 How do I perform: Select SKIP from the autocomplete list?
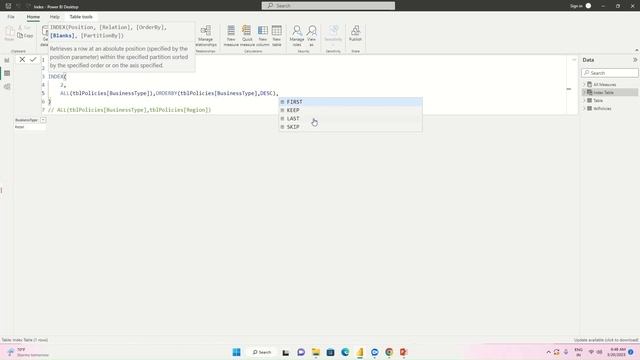pos(351,127)
